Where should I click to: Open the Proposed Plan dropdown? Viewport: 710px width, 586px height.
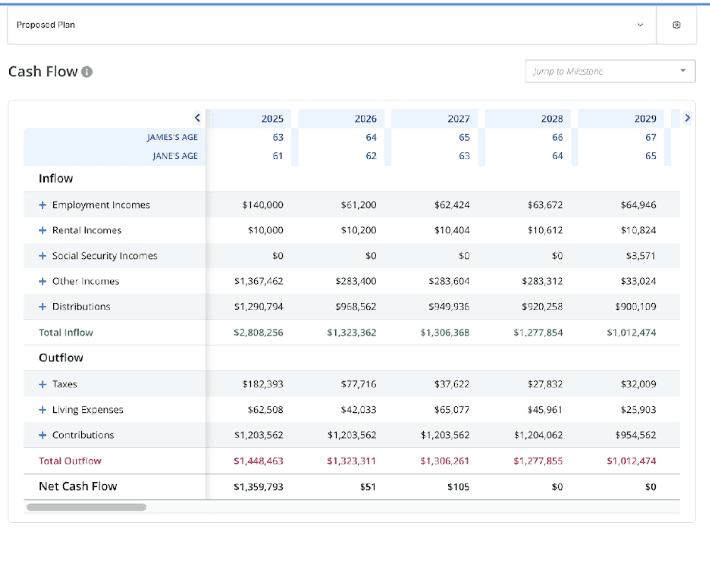[x=330, y=25]
